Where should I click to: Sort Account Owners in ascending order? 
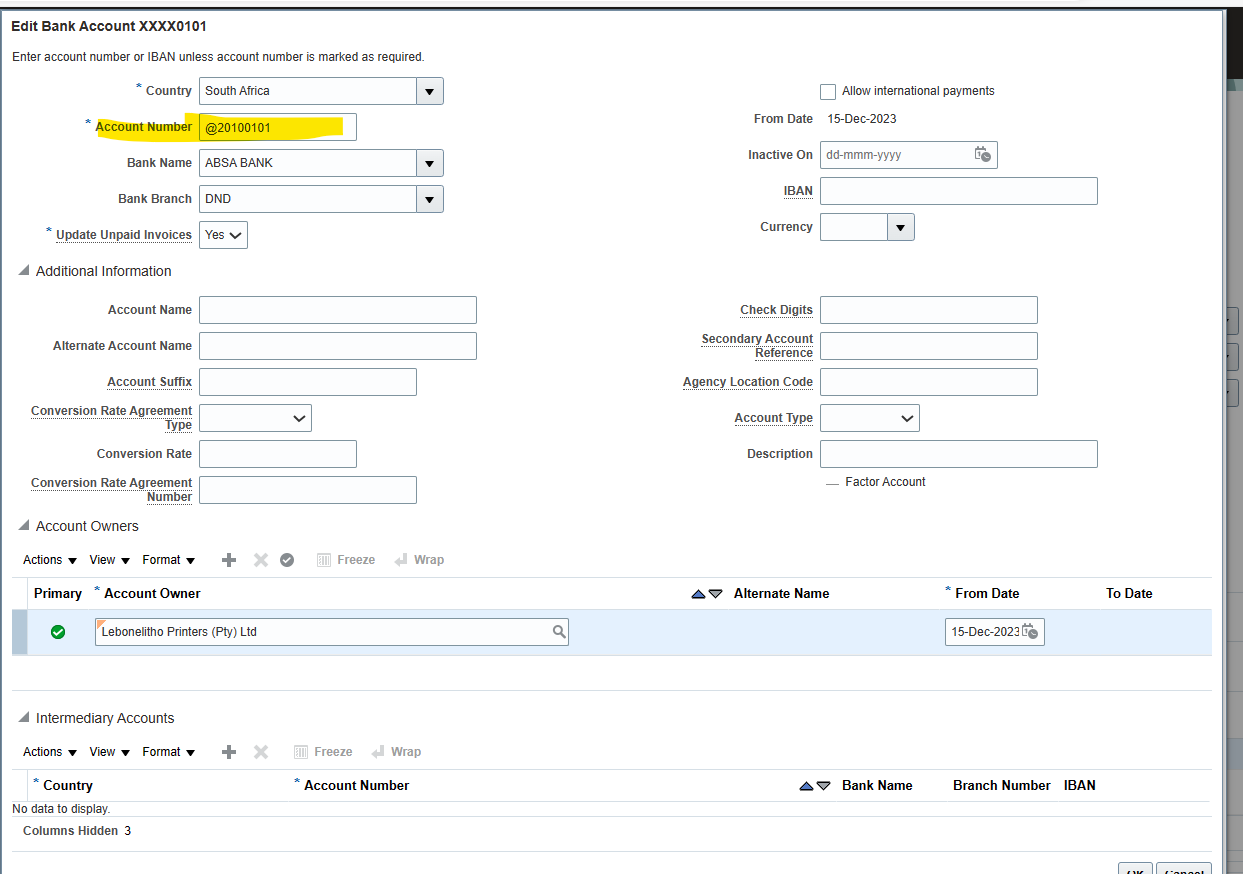click(x=697, y=593)
